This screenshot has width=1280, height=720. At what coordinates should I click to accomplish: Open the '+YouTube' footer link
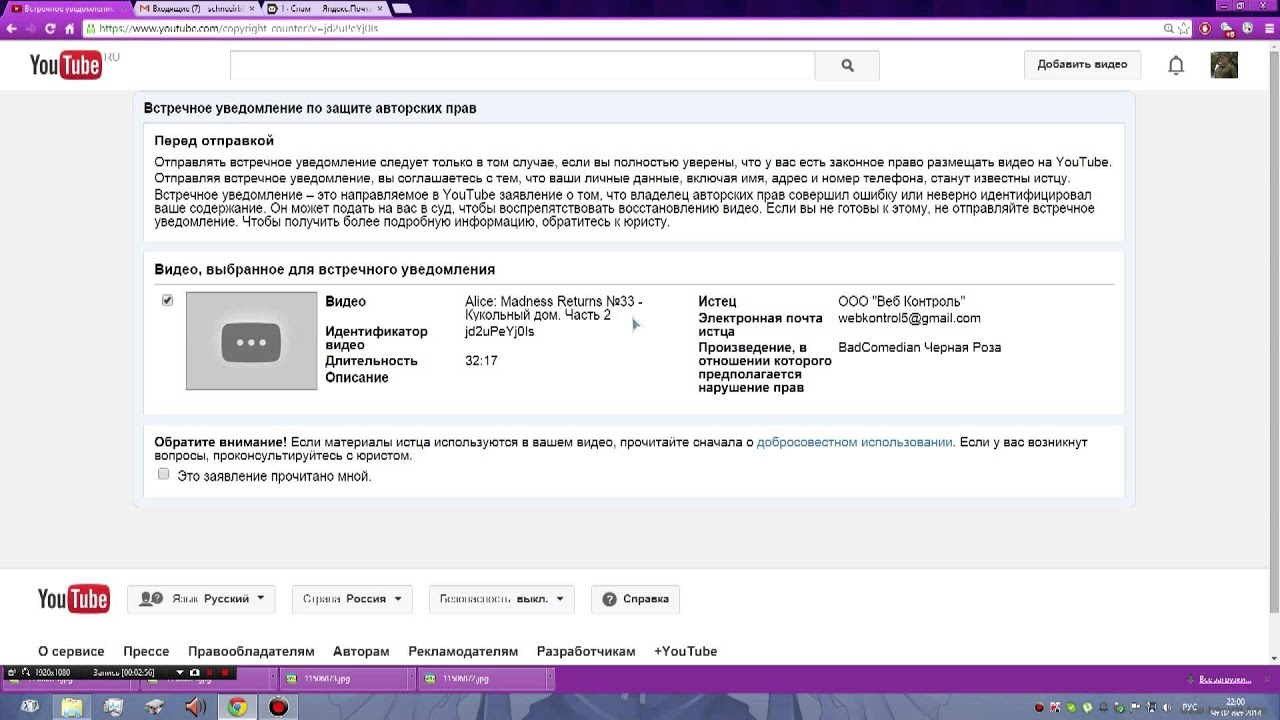pos(685,651)
